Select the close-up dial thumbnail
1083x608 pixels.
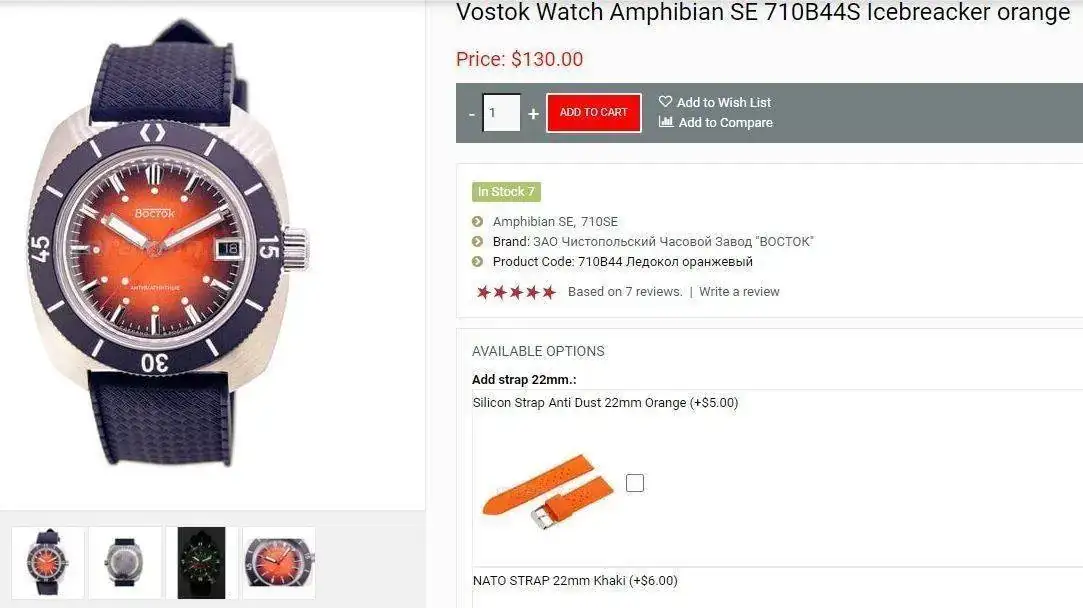point(278,562)
